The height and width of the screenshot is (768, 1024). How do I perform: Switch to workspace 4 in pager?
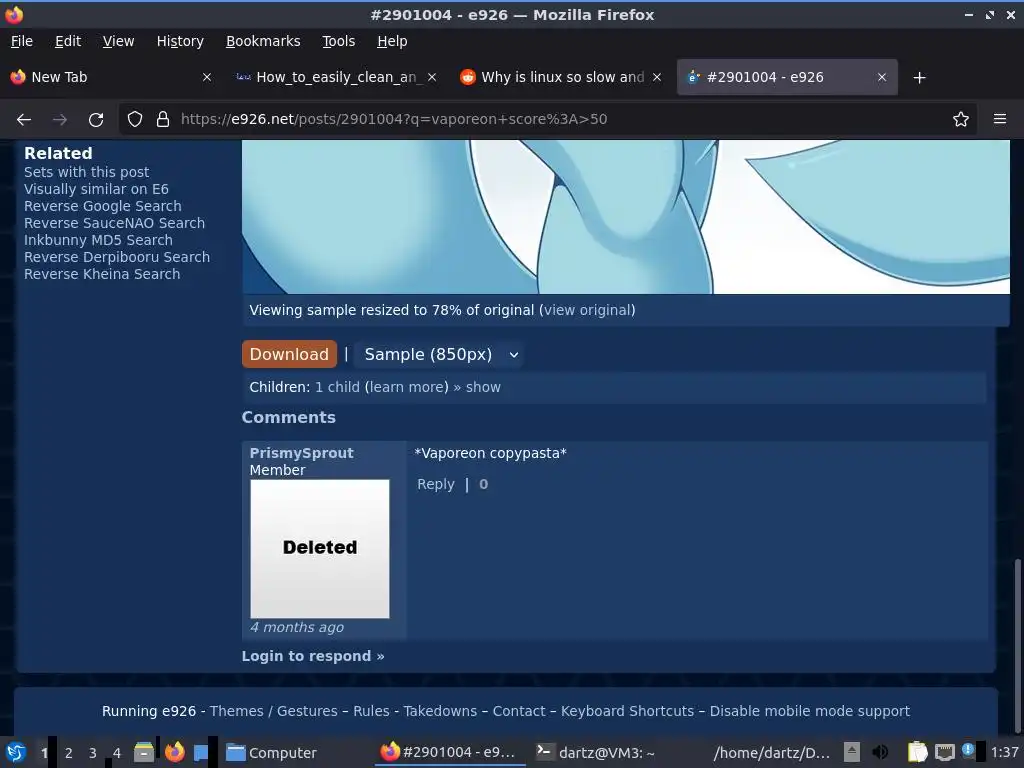pos(117,753)
